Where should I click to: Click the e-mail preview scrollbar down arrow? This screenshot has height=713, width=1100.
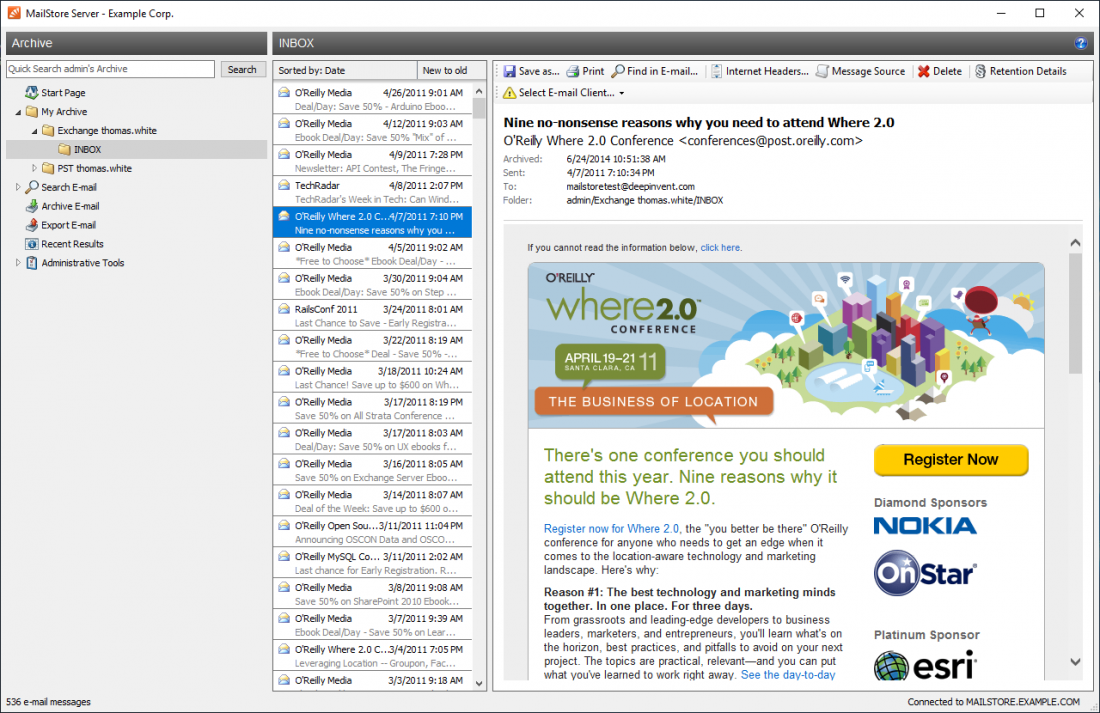pos(1075,661)
